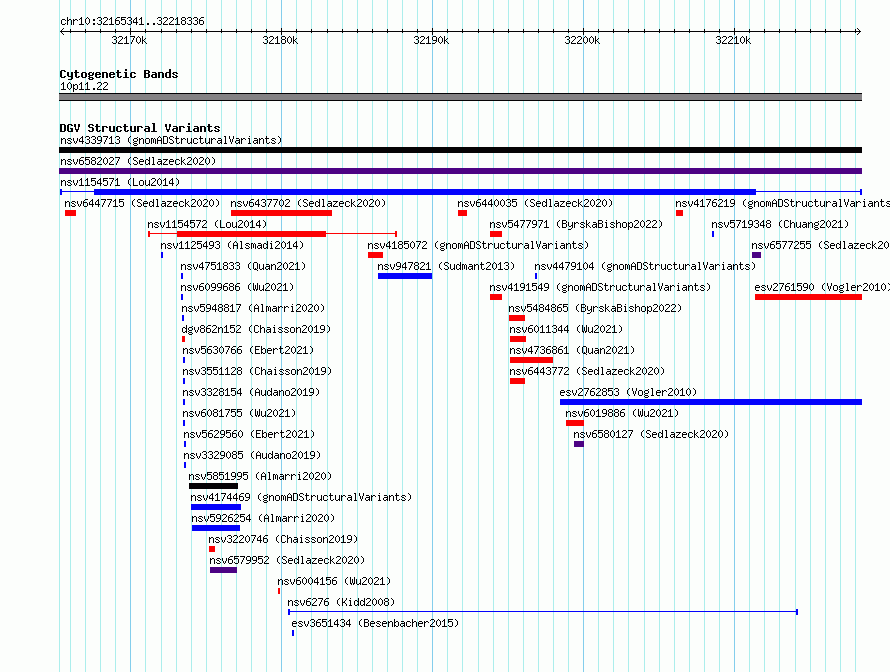Image resolution: width=890 pixels, height=672 pixels.
Task: Click the red nsv4736861 variant bar
Action: point(531,360)
